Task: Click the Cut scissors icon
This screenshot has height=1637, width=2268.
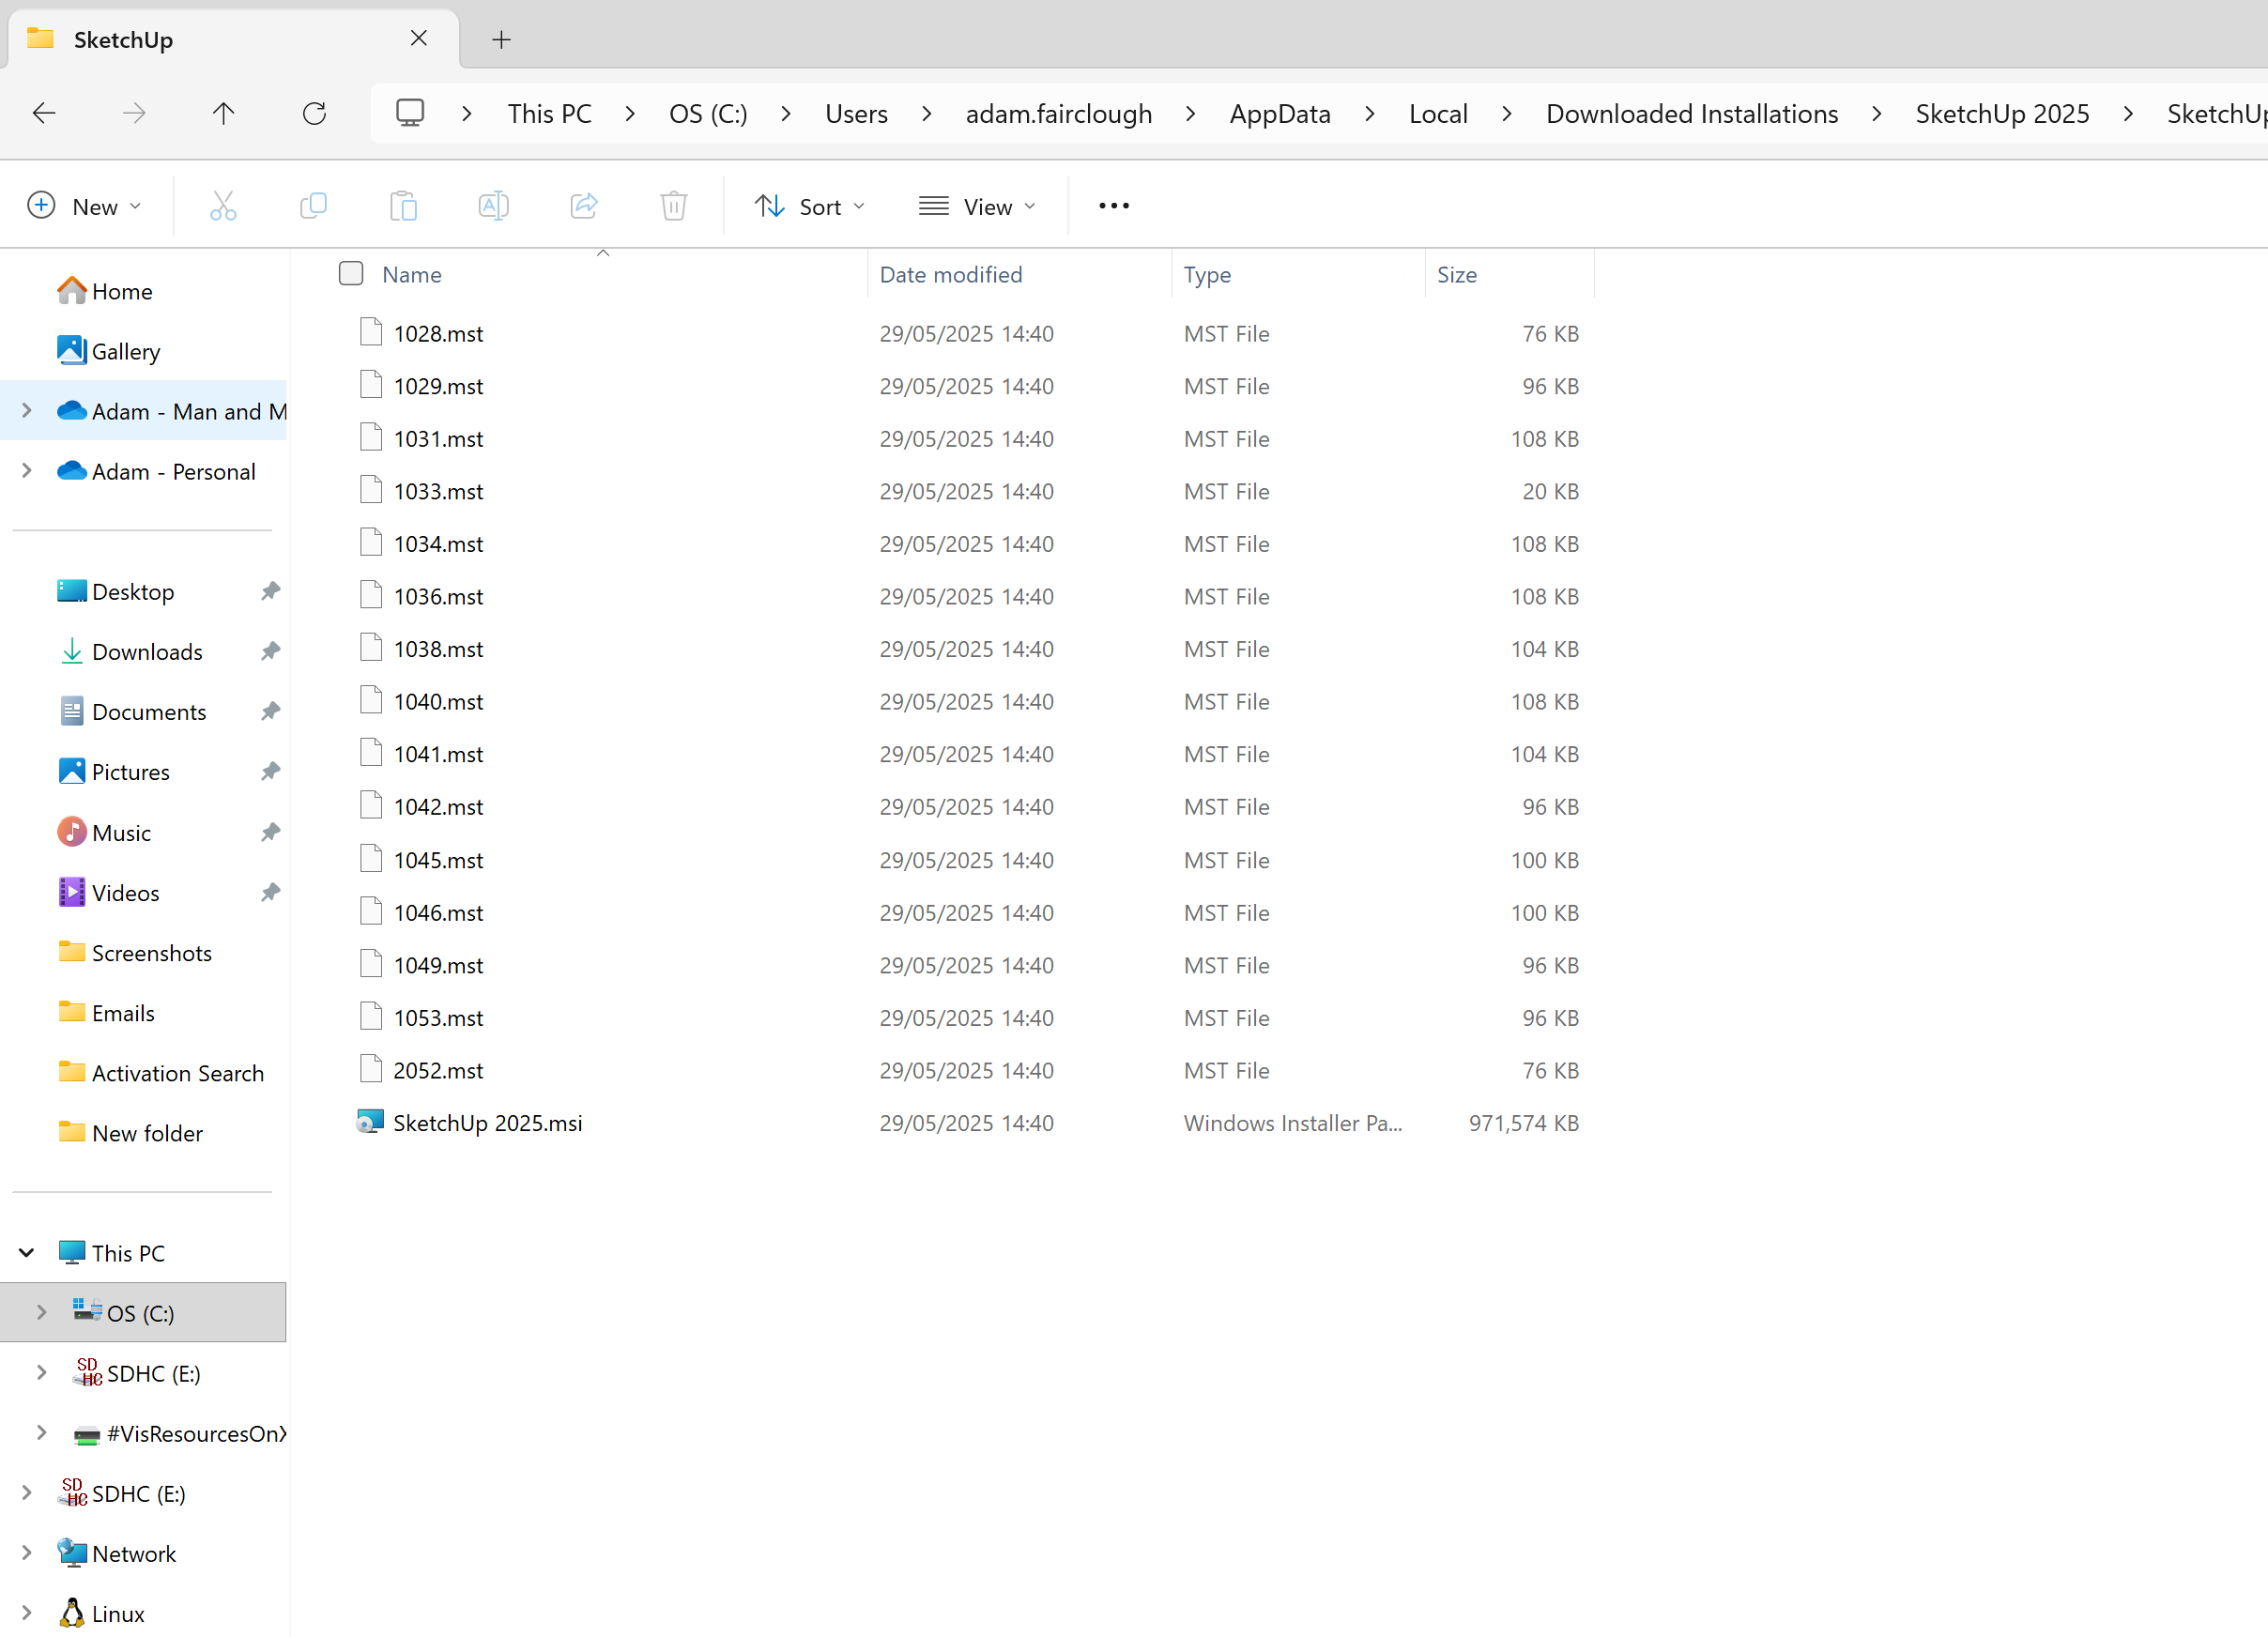Action: pos(223,206)
